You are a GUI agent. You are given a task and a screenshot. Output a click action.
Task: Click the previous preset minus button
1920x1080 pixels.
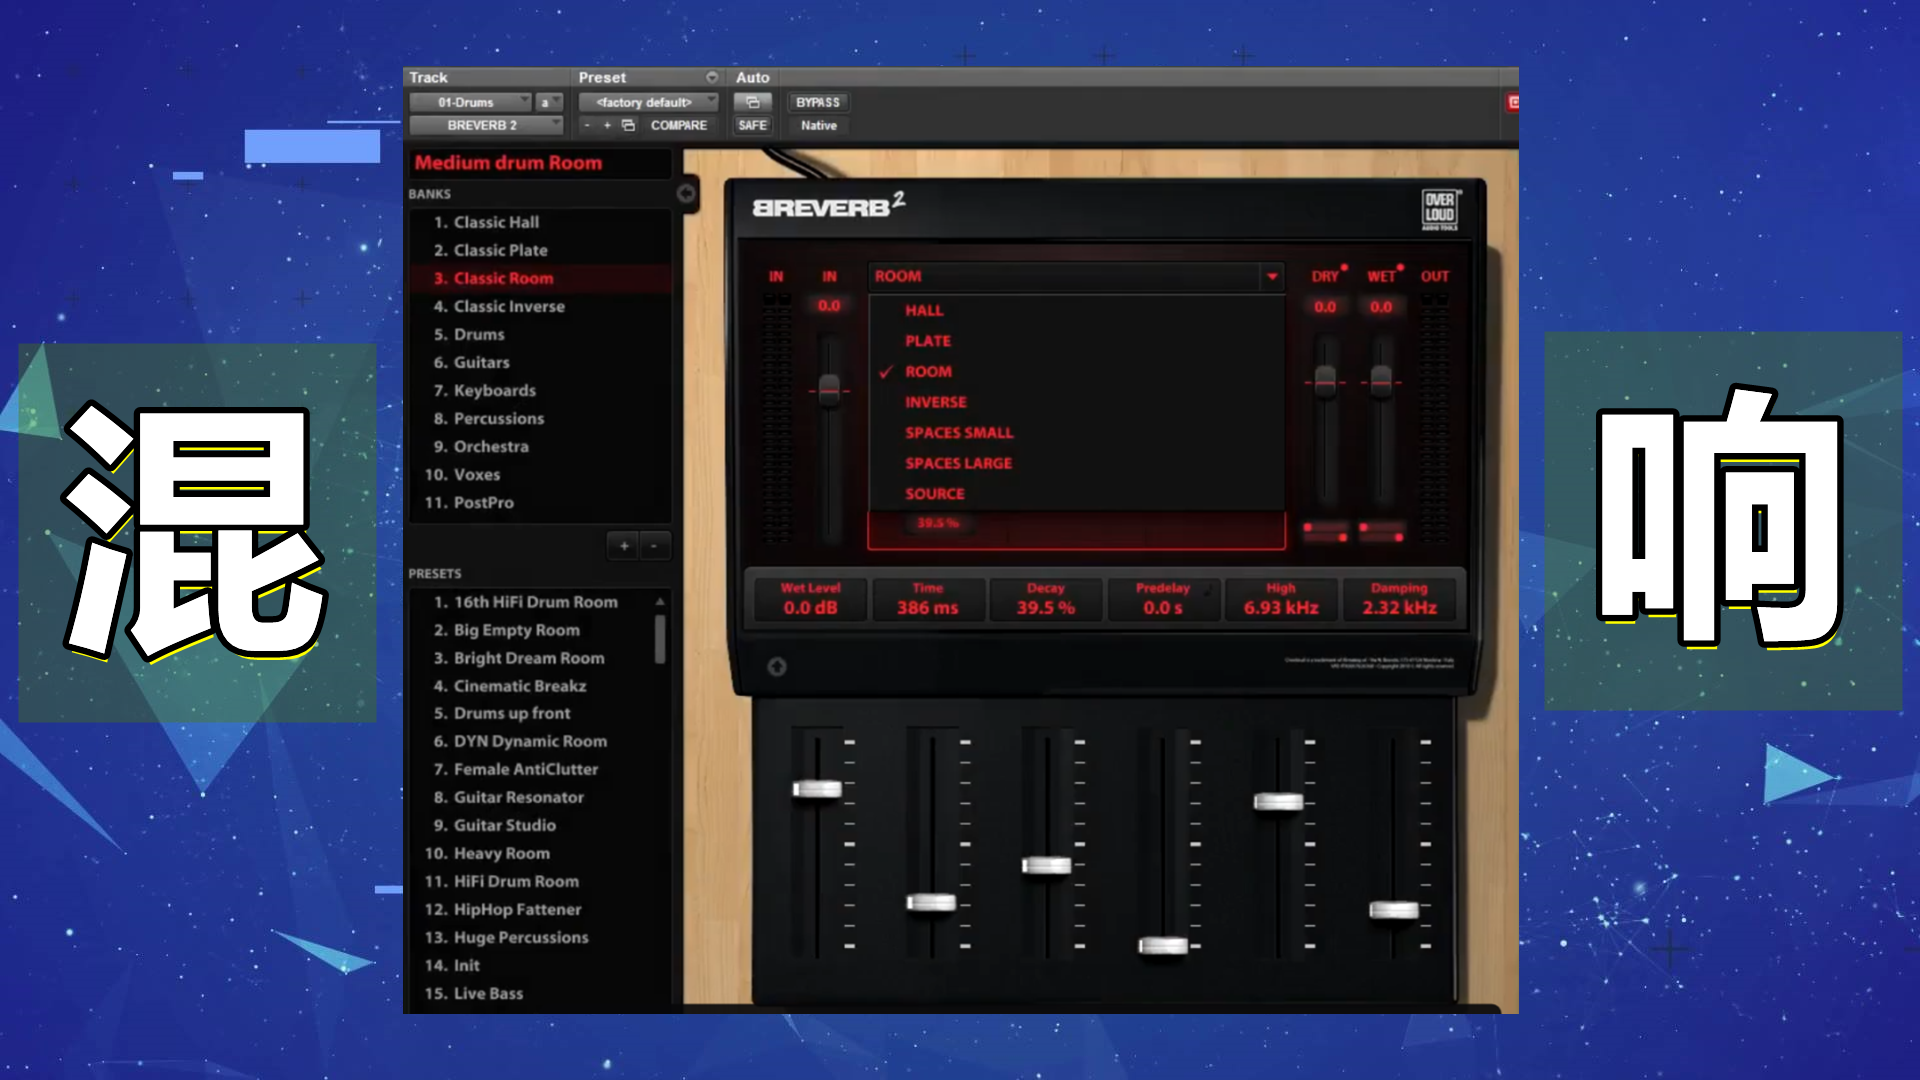(587, 125)
